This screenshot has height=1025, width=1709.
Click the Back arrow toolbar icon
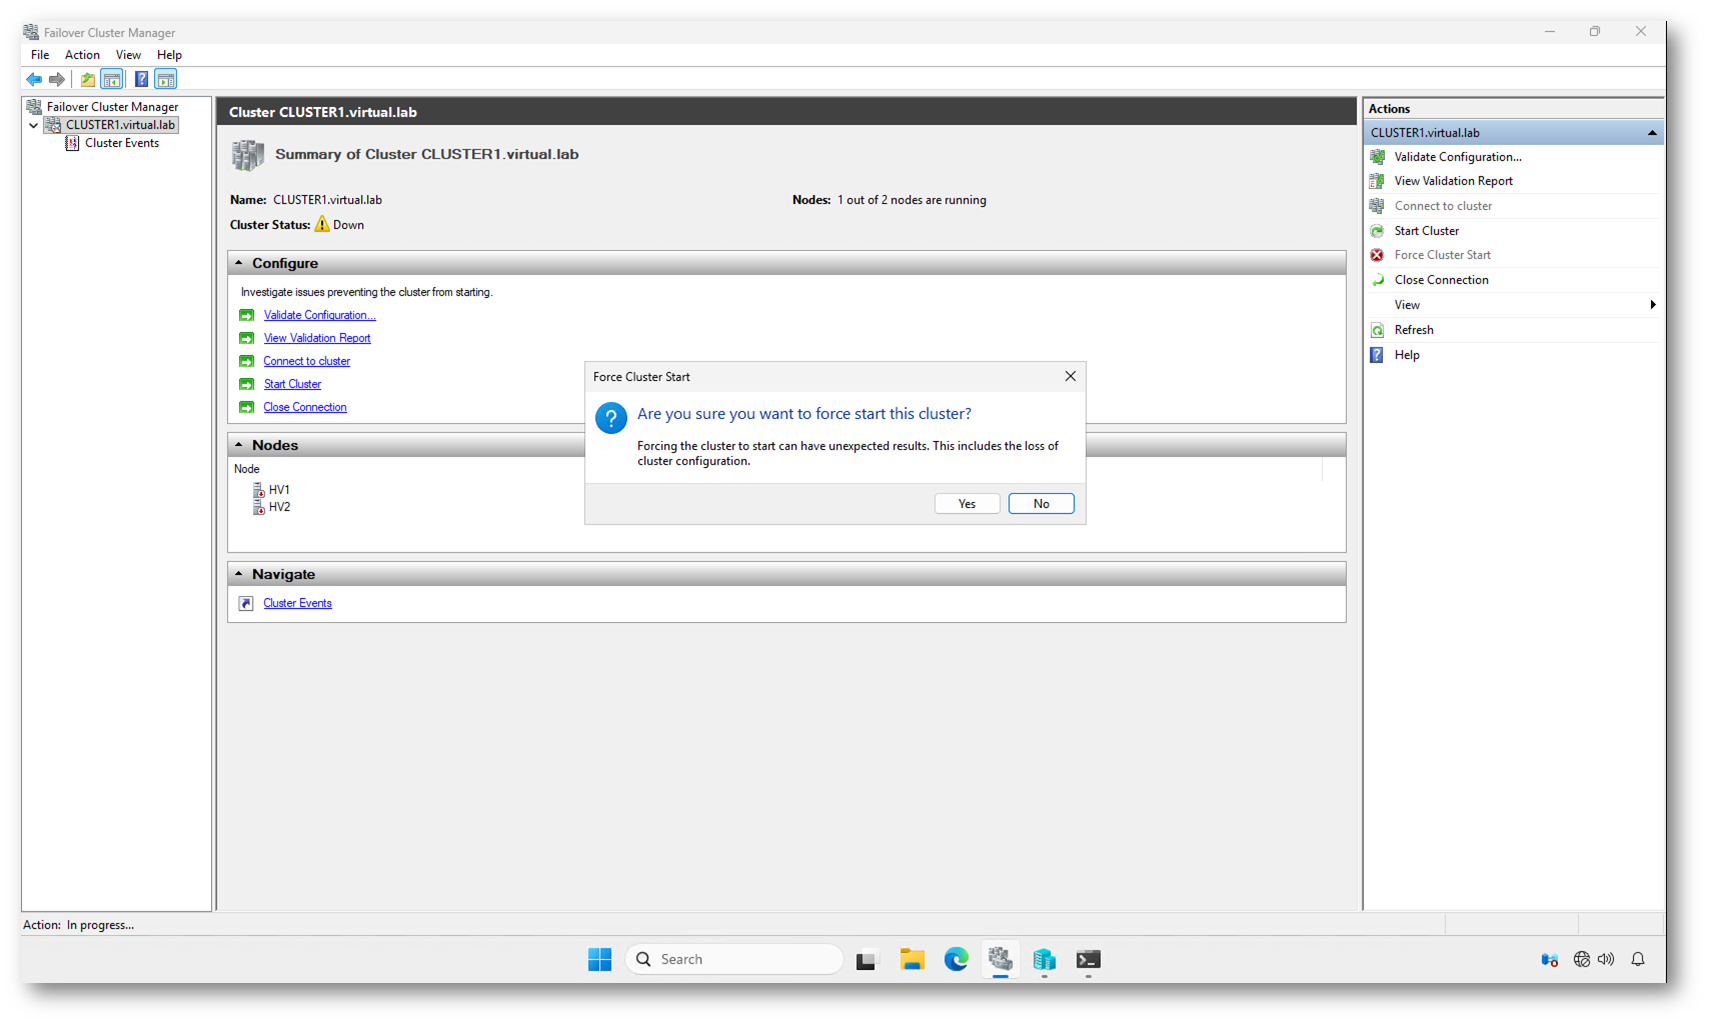(34, 79)
